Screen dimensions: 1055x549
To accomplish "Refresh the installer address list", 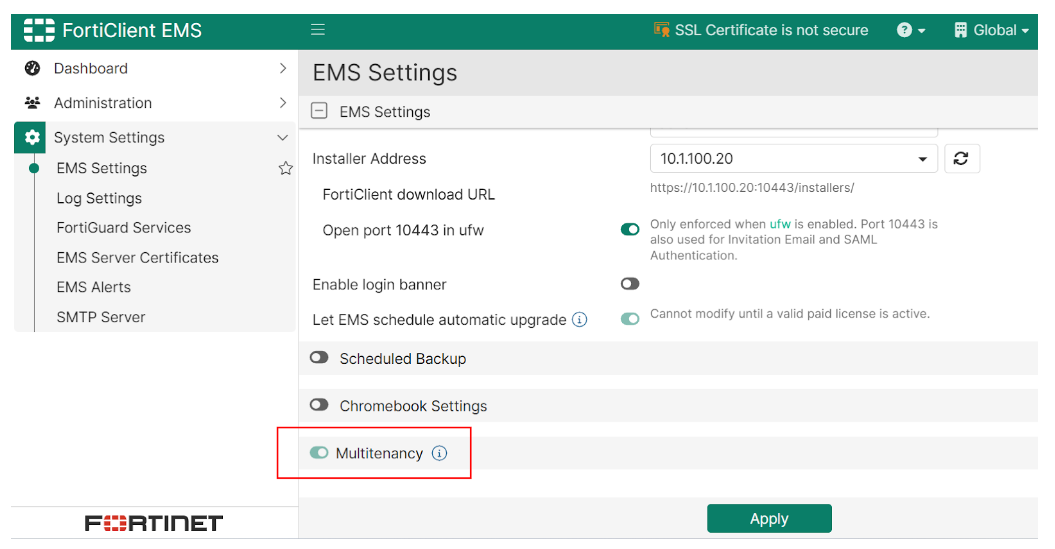I will click(x=961, y=159).
